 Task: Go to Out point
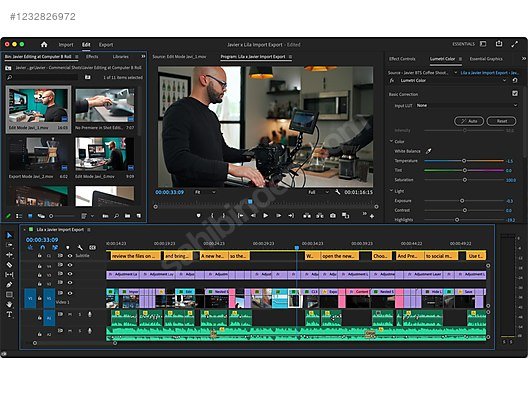[x=291, y=216]
